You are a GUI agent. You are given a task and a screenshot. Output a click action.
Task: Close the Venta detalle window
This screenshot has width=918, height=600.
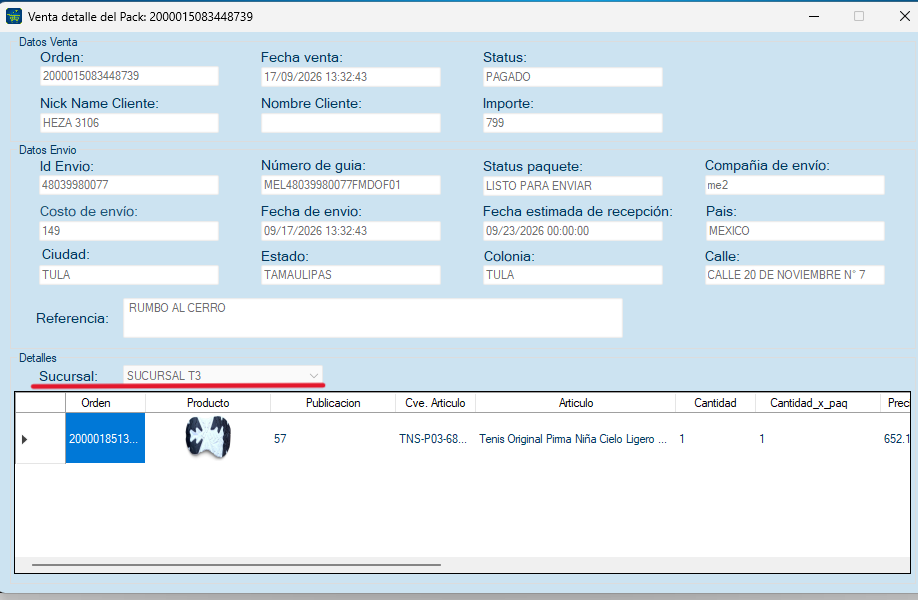pyautogui.click(x=905, y=16)
